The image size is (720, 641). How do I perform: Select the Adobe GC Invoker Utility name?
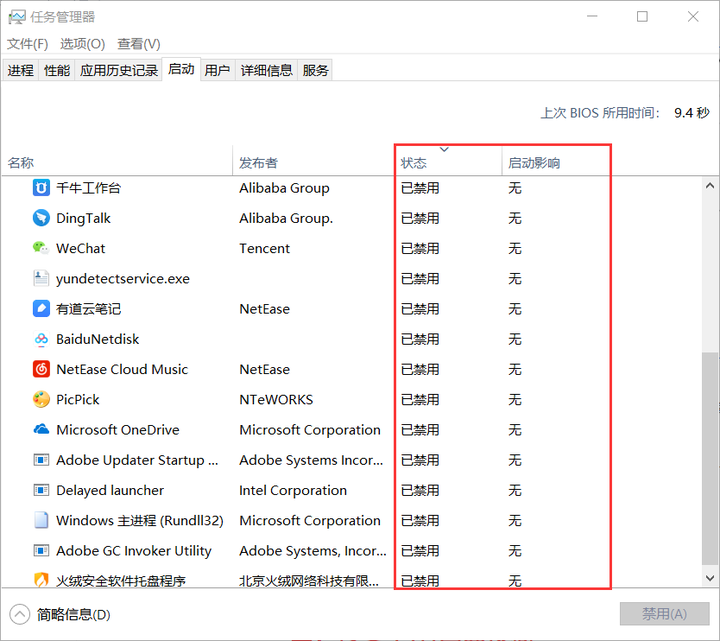coord(134,551)
